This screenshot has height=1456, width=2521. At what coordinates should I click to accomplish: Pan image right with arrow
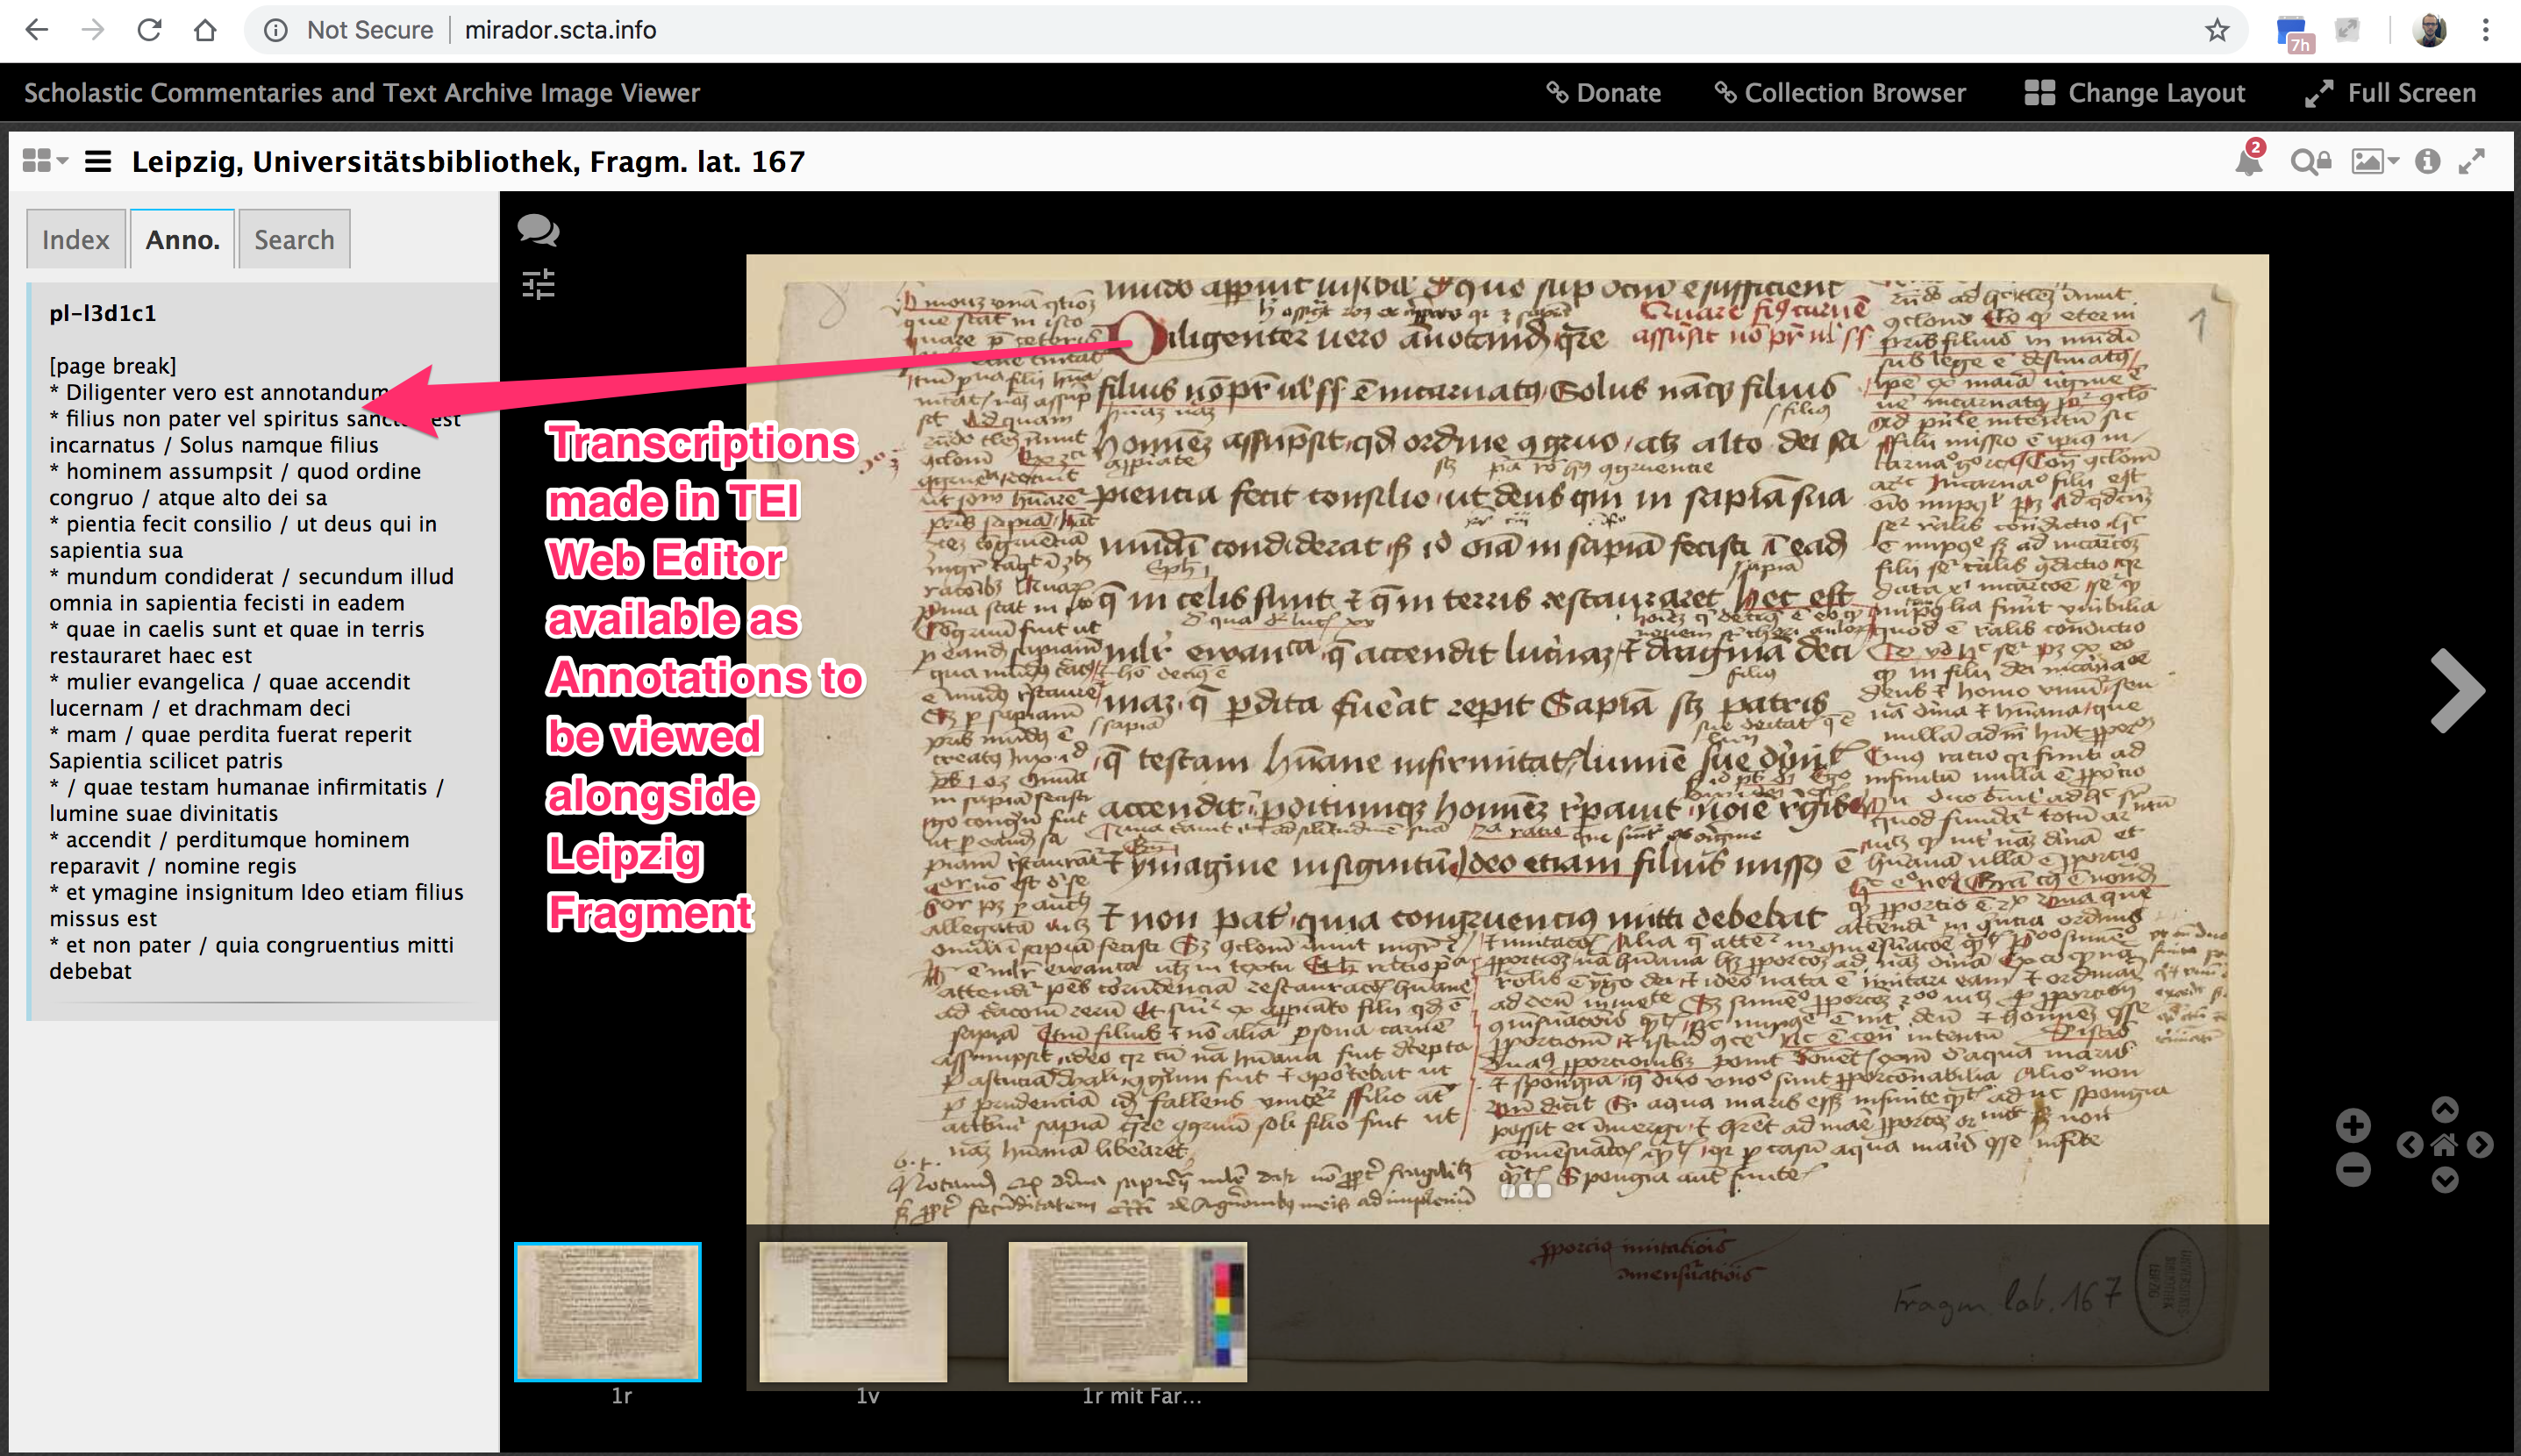click(2480, 1145)
